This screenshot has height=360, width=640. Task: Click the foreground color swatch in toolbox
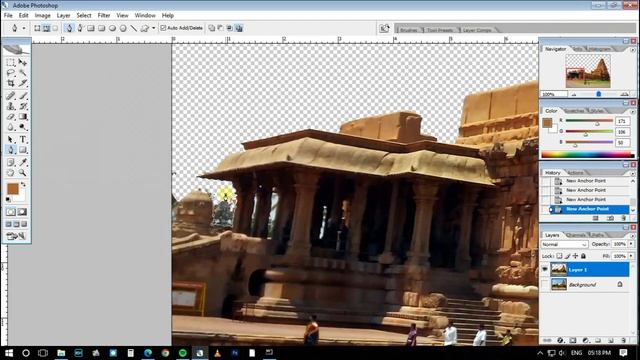coord(13,189)
